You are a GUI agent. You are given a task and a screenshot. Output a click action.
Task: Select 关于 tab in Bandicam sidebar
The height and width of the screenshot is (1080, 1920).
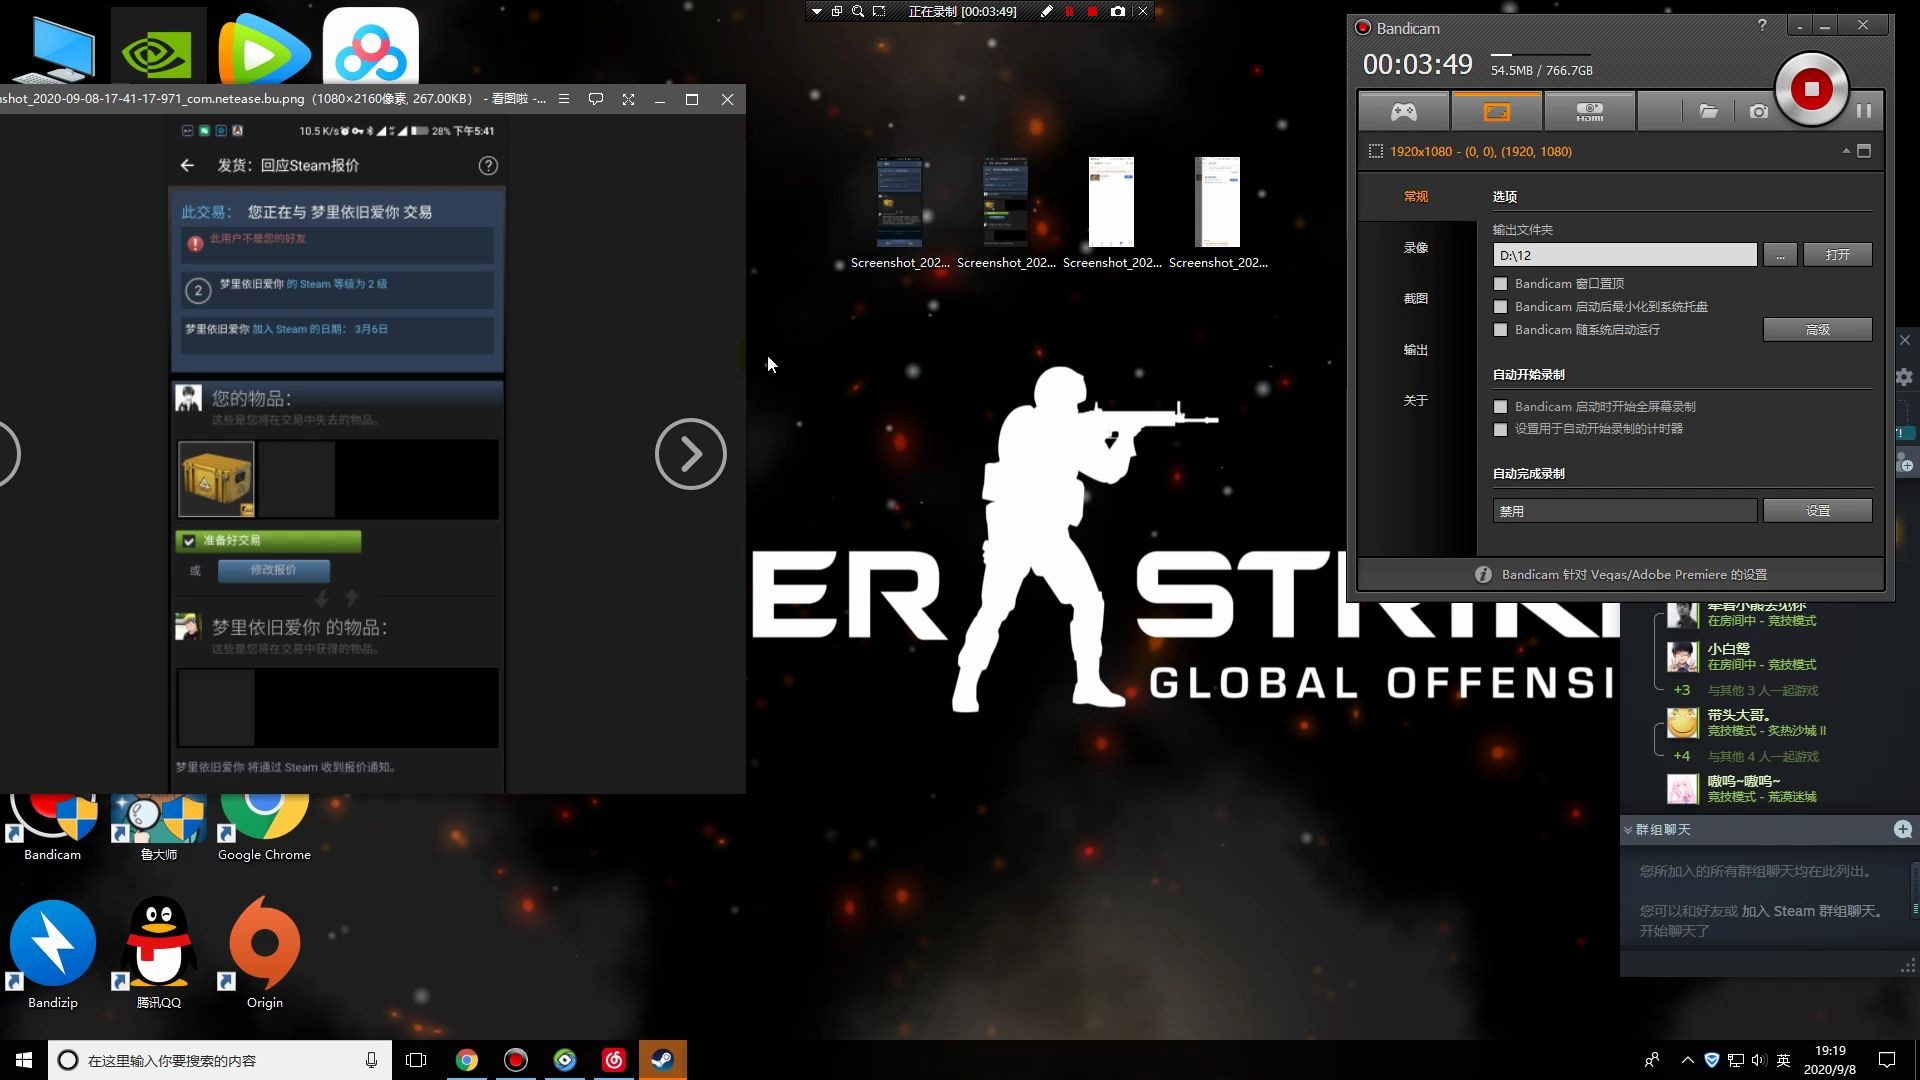pos(1416,400)
